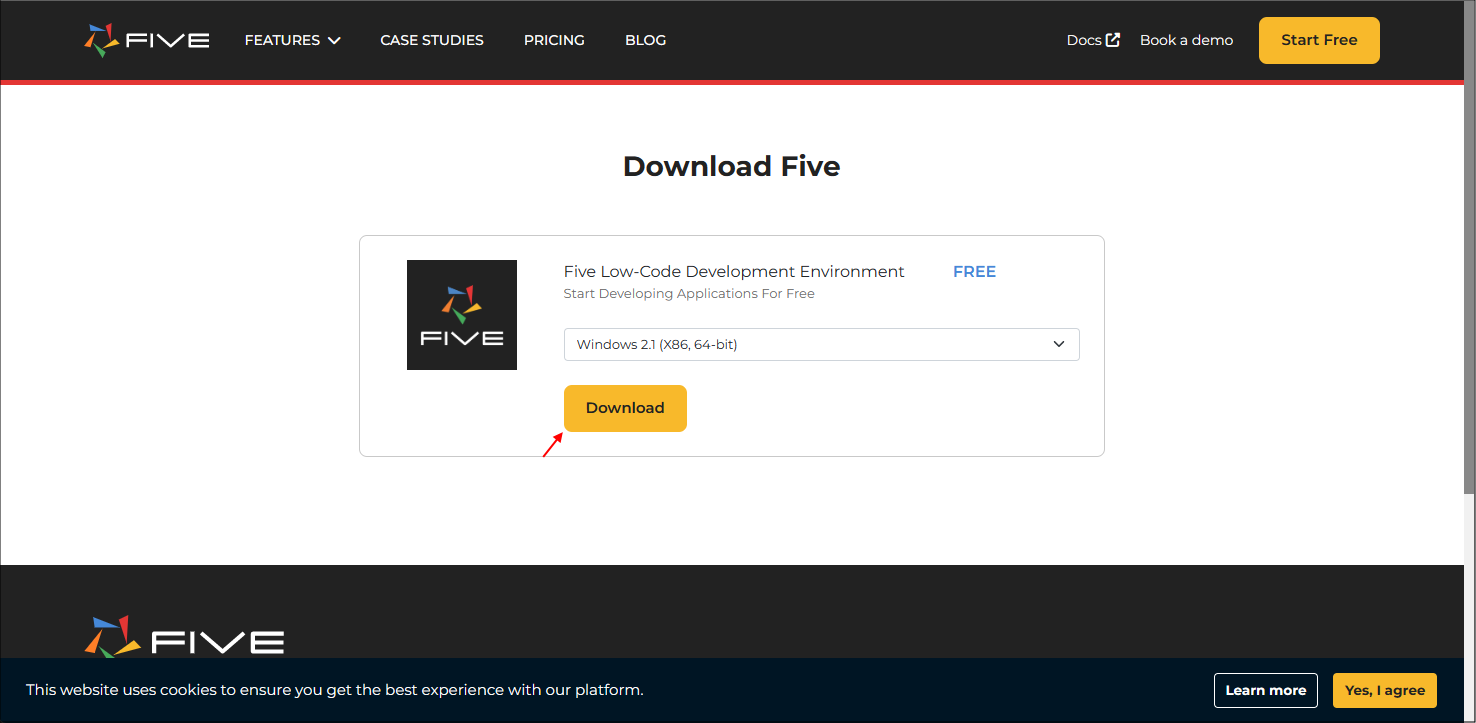Open the Pricing page
1476x723 pixels.
pyautogui.click(x=554, y=40)
